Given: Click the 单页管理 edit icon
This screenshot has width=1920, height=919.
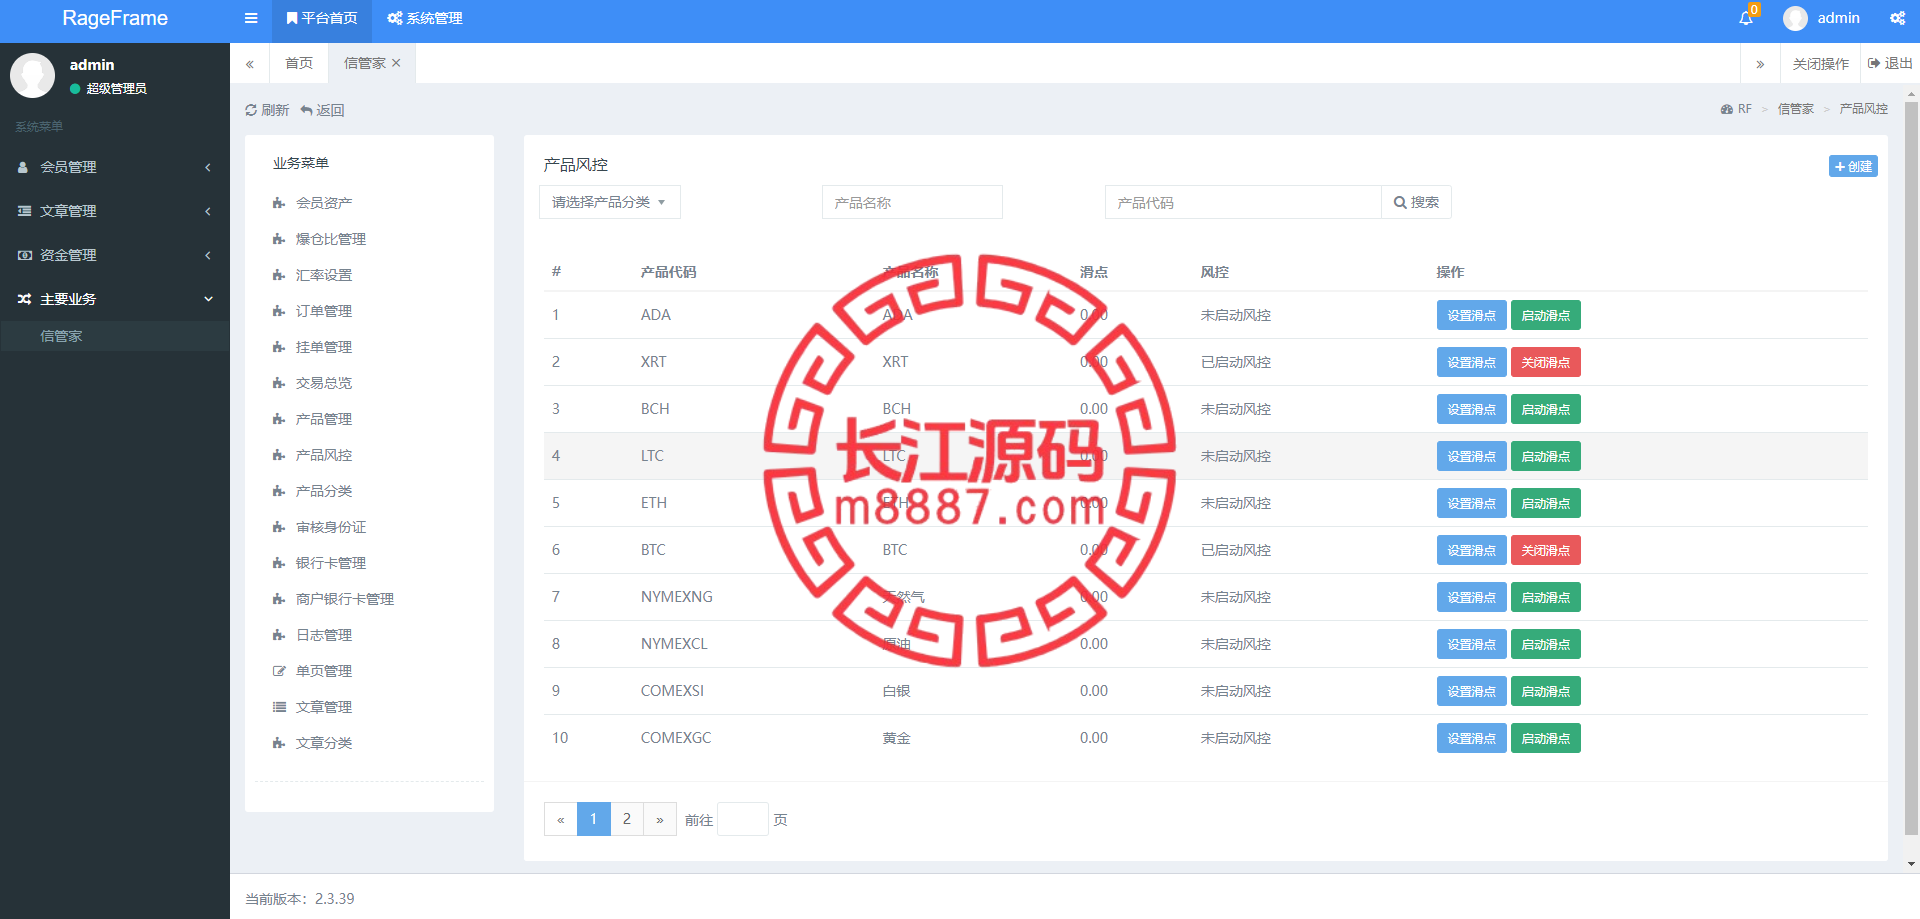Looking at the screenshot, I should coord(279,671).
